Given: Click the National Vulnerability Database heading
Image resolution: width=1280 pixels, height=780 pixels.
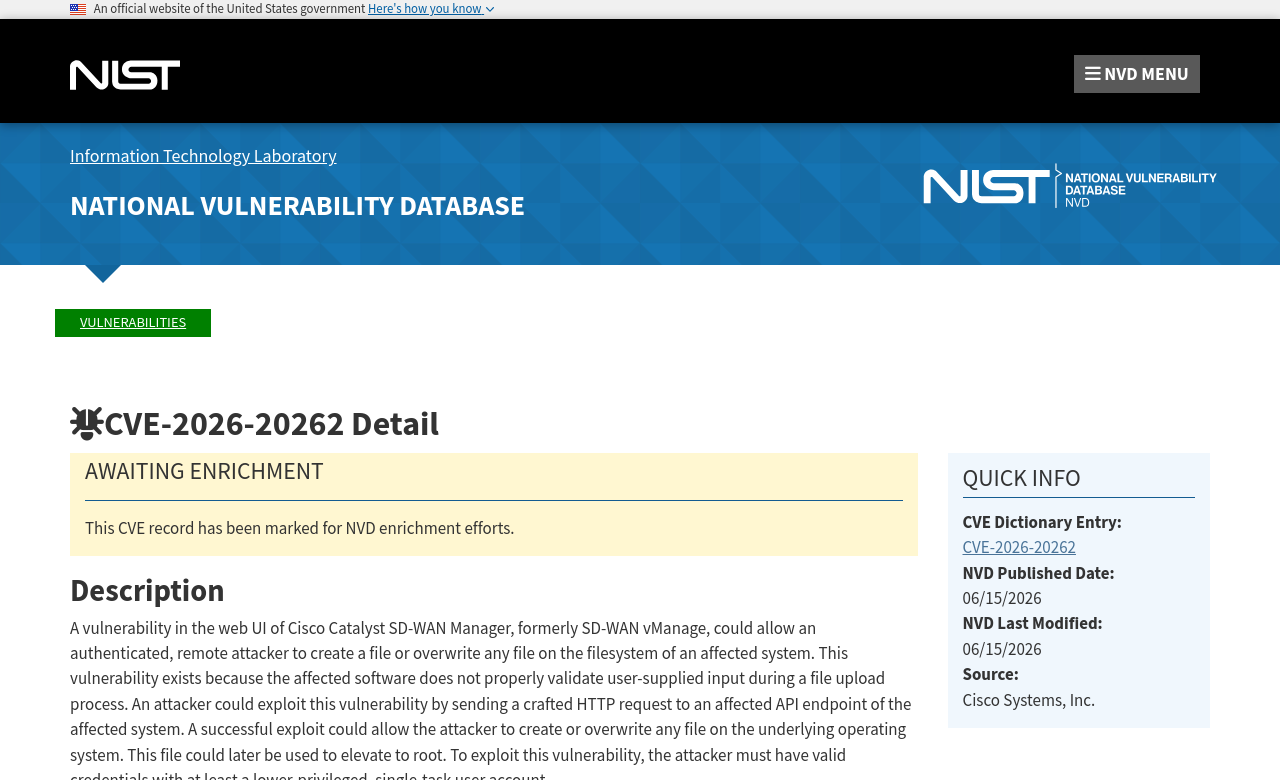Looking at the screenshot, I should (x=297, y=205).
